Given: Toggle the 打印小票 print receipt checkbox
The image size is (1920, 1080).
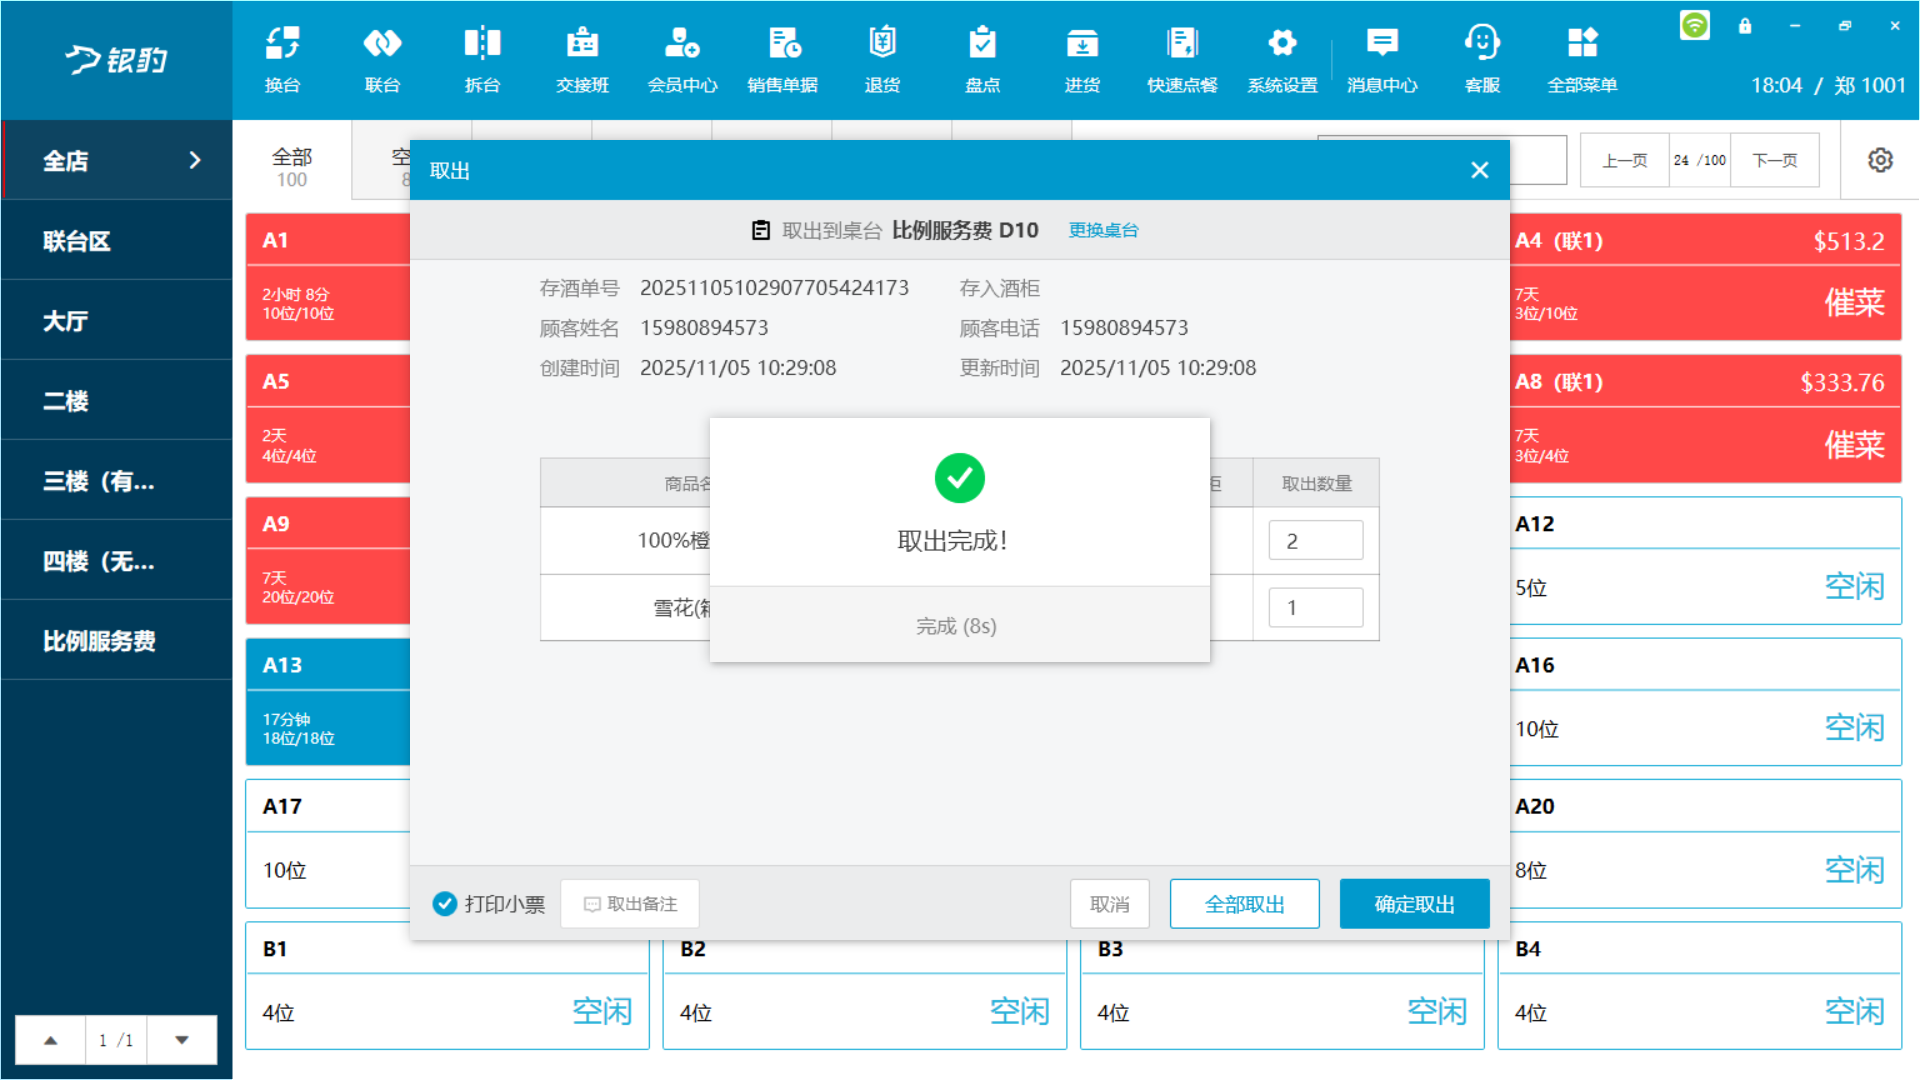Looking at the screenshot, I should pyautogui.click(x=445, y=904).
